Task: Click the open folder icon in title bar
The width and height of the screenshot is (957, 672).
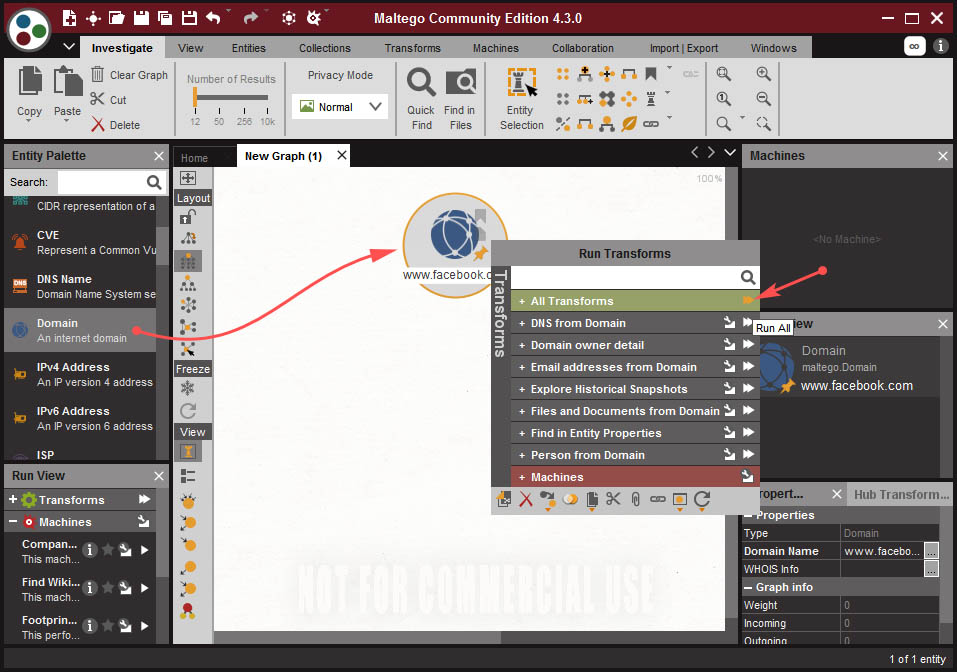Action: coord(117,18)
